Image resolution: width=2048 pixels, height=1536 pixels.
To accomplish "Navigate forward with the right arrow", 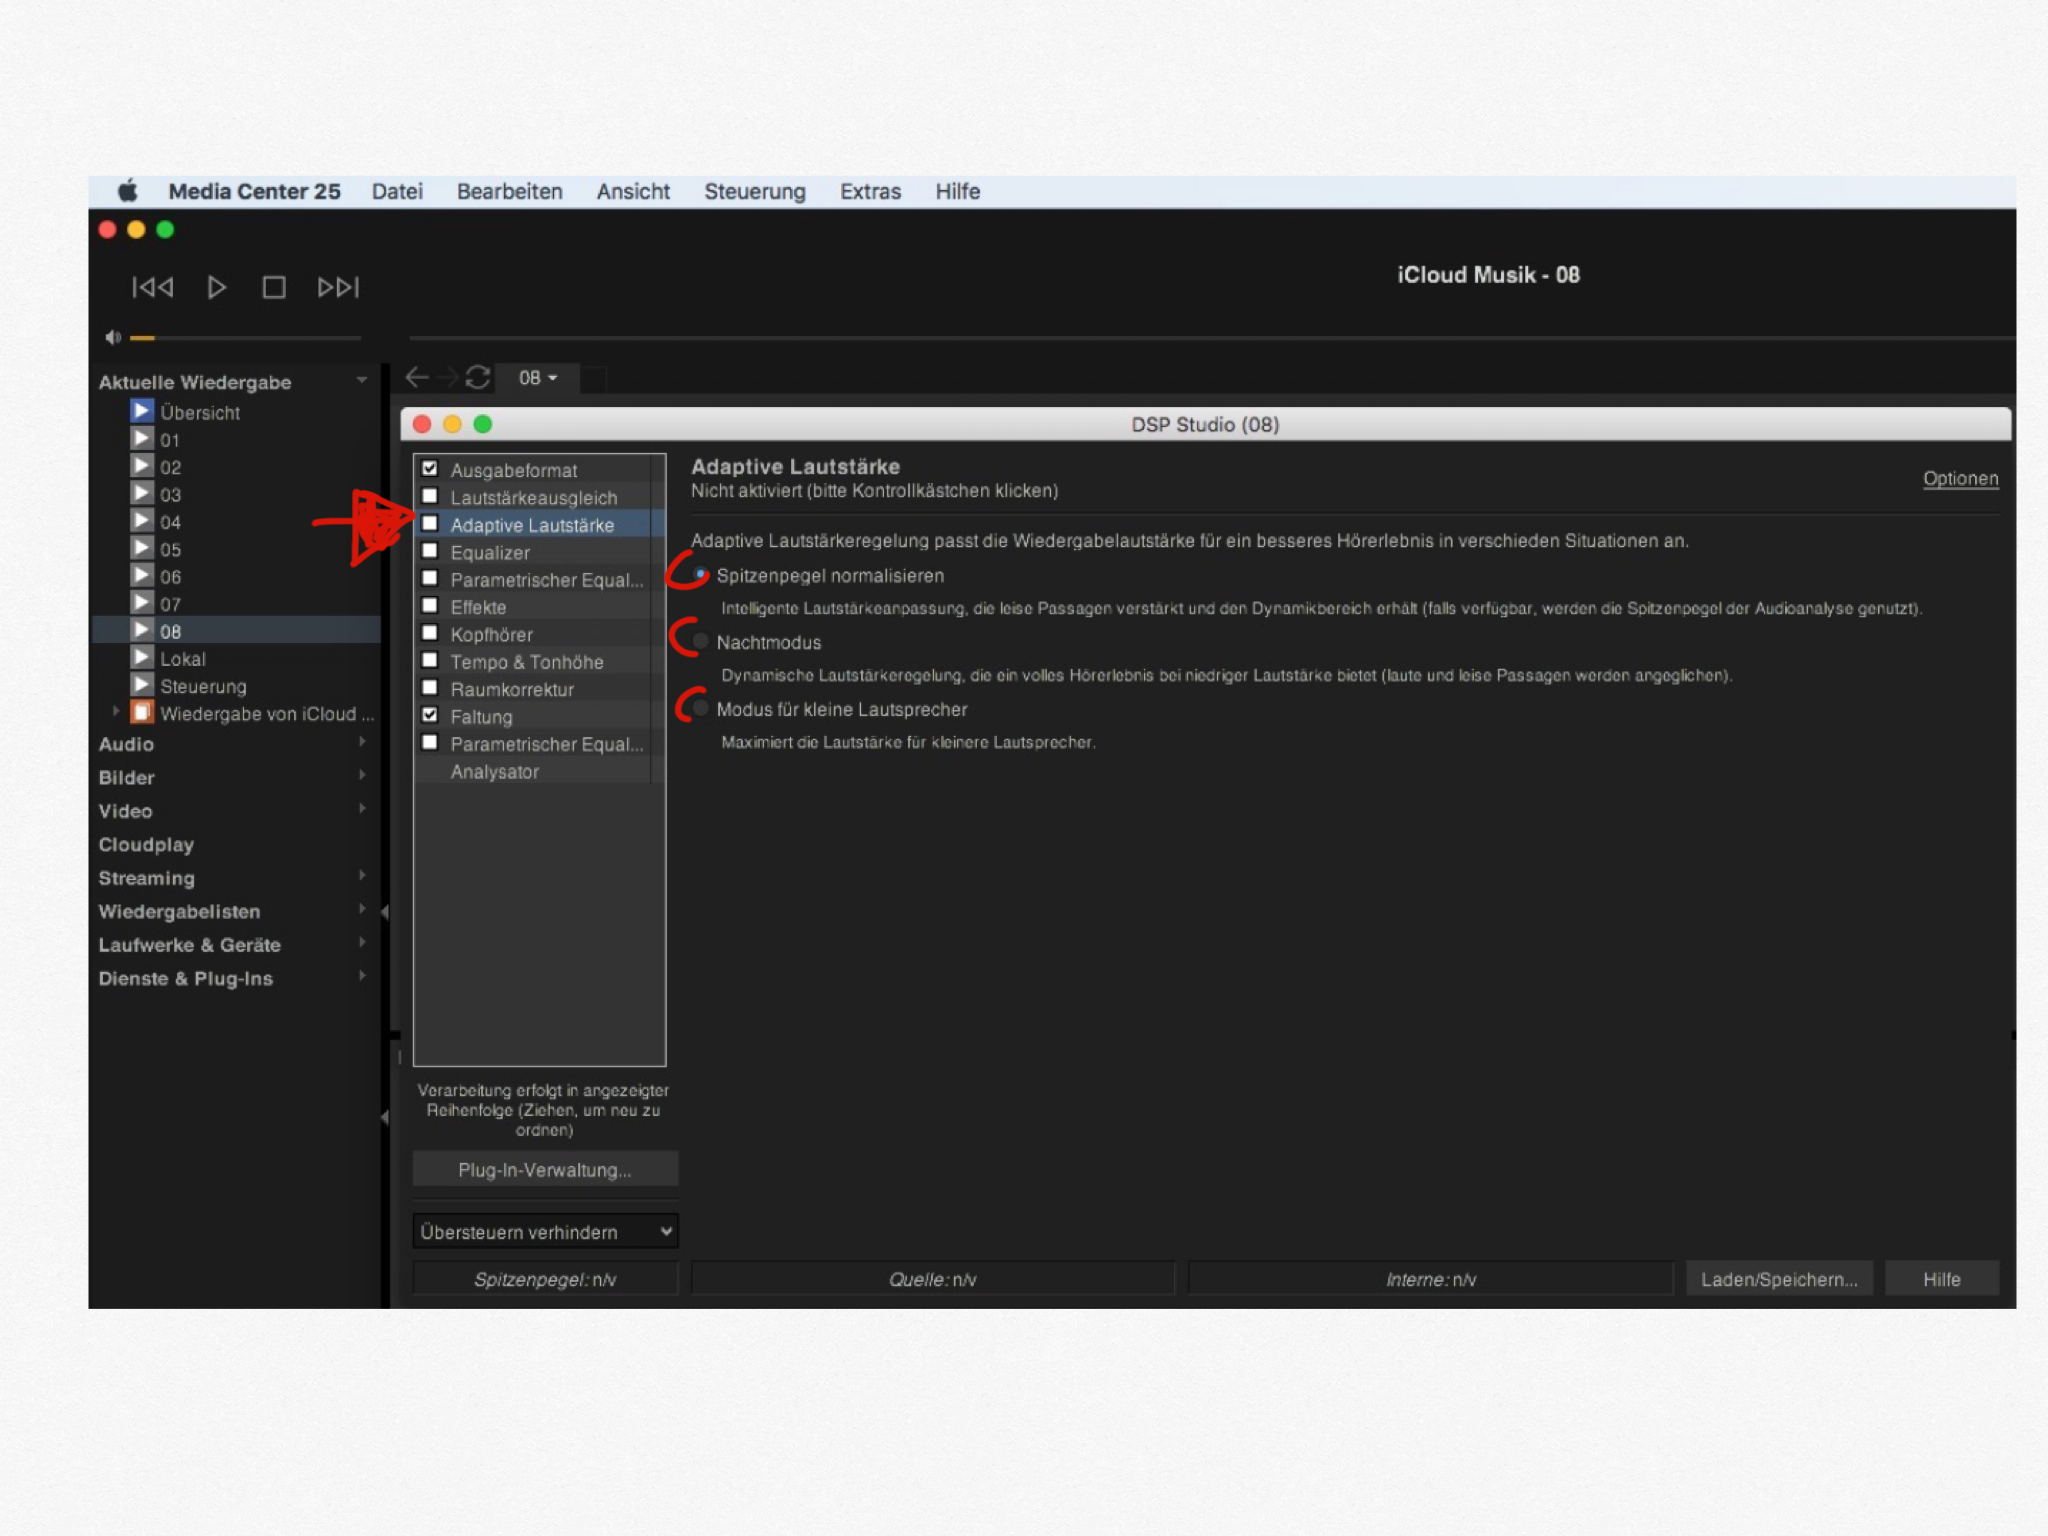I will pos(448,377).
